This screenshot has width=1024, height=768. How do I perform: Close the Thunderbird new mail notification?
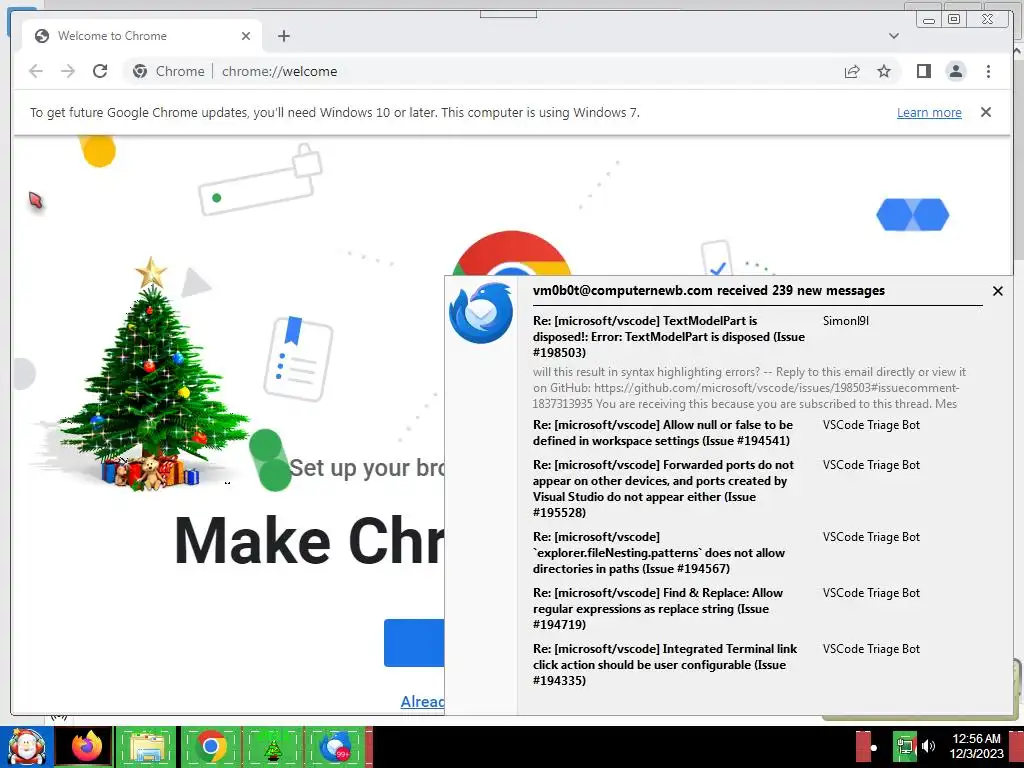(997, 291)
